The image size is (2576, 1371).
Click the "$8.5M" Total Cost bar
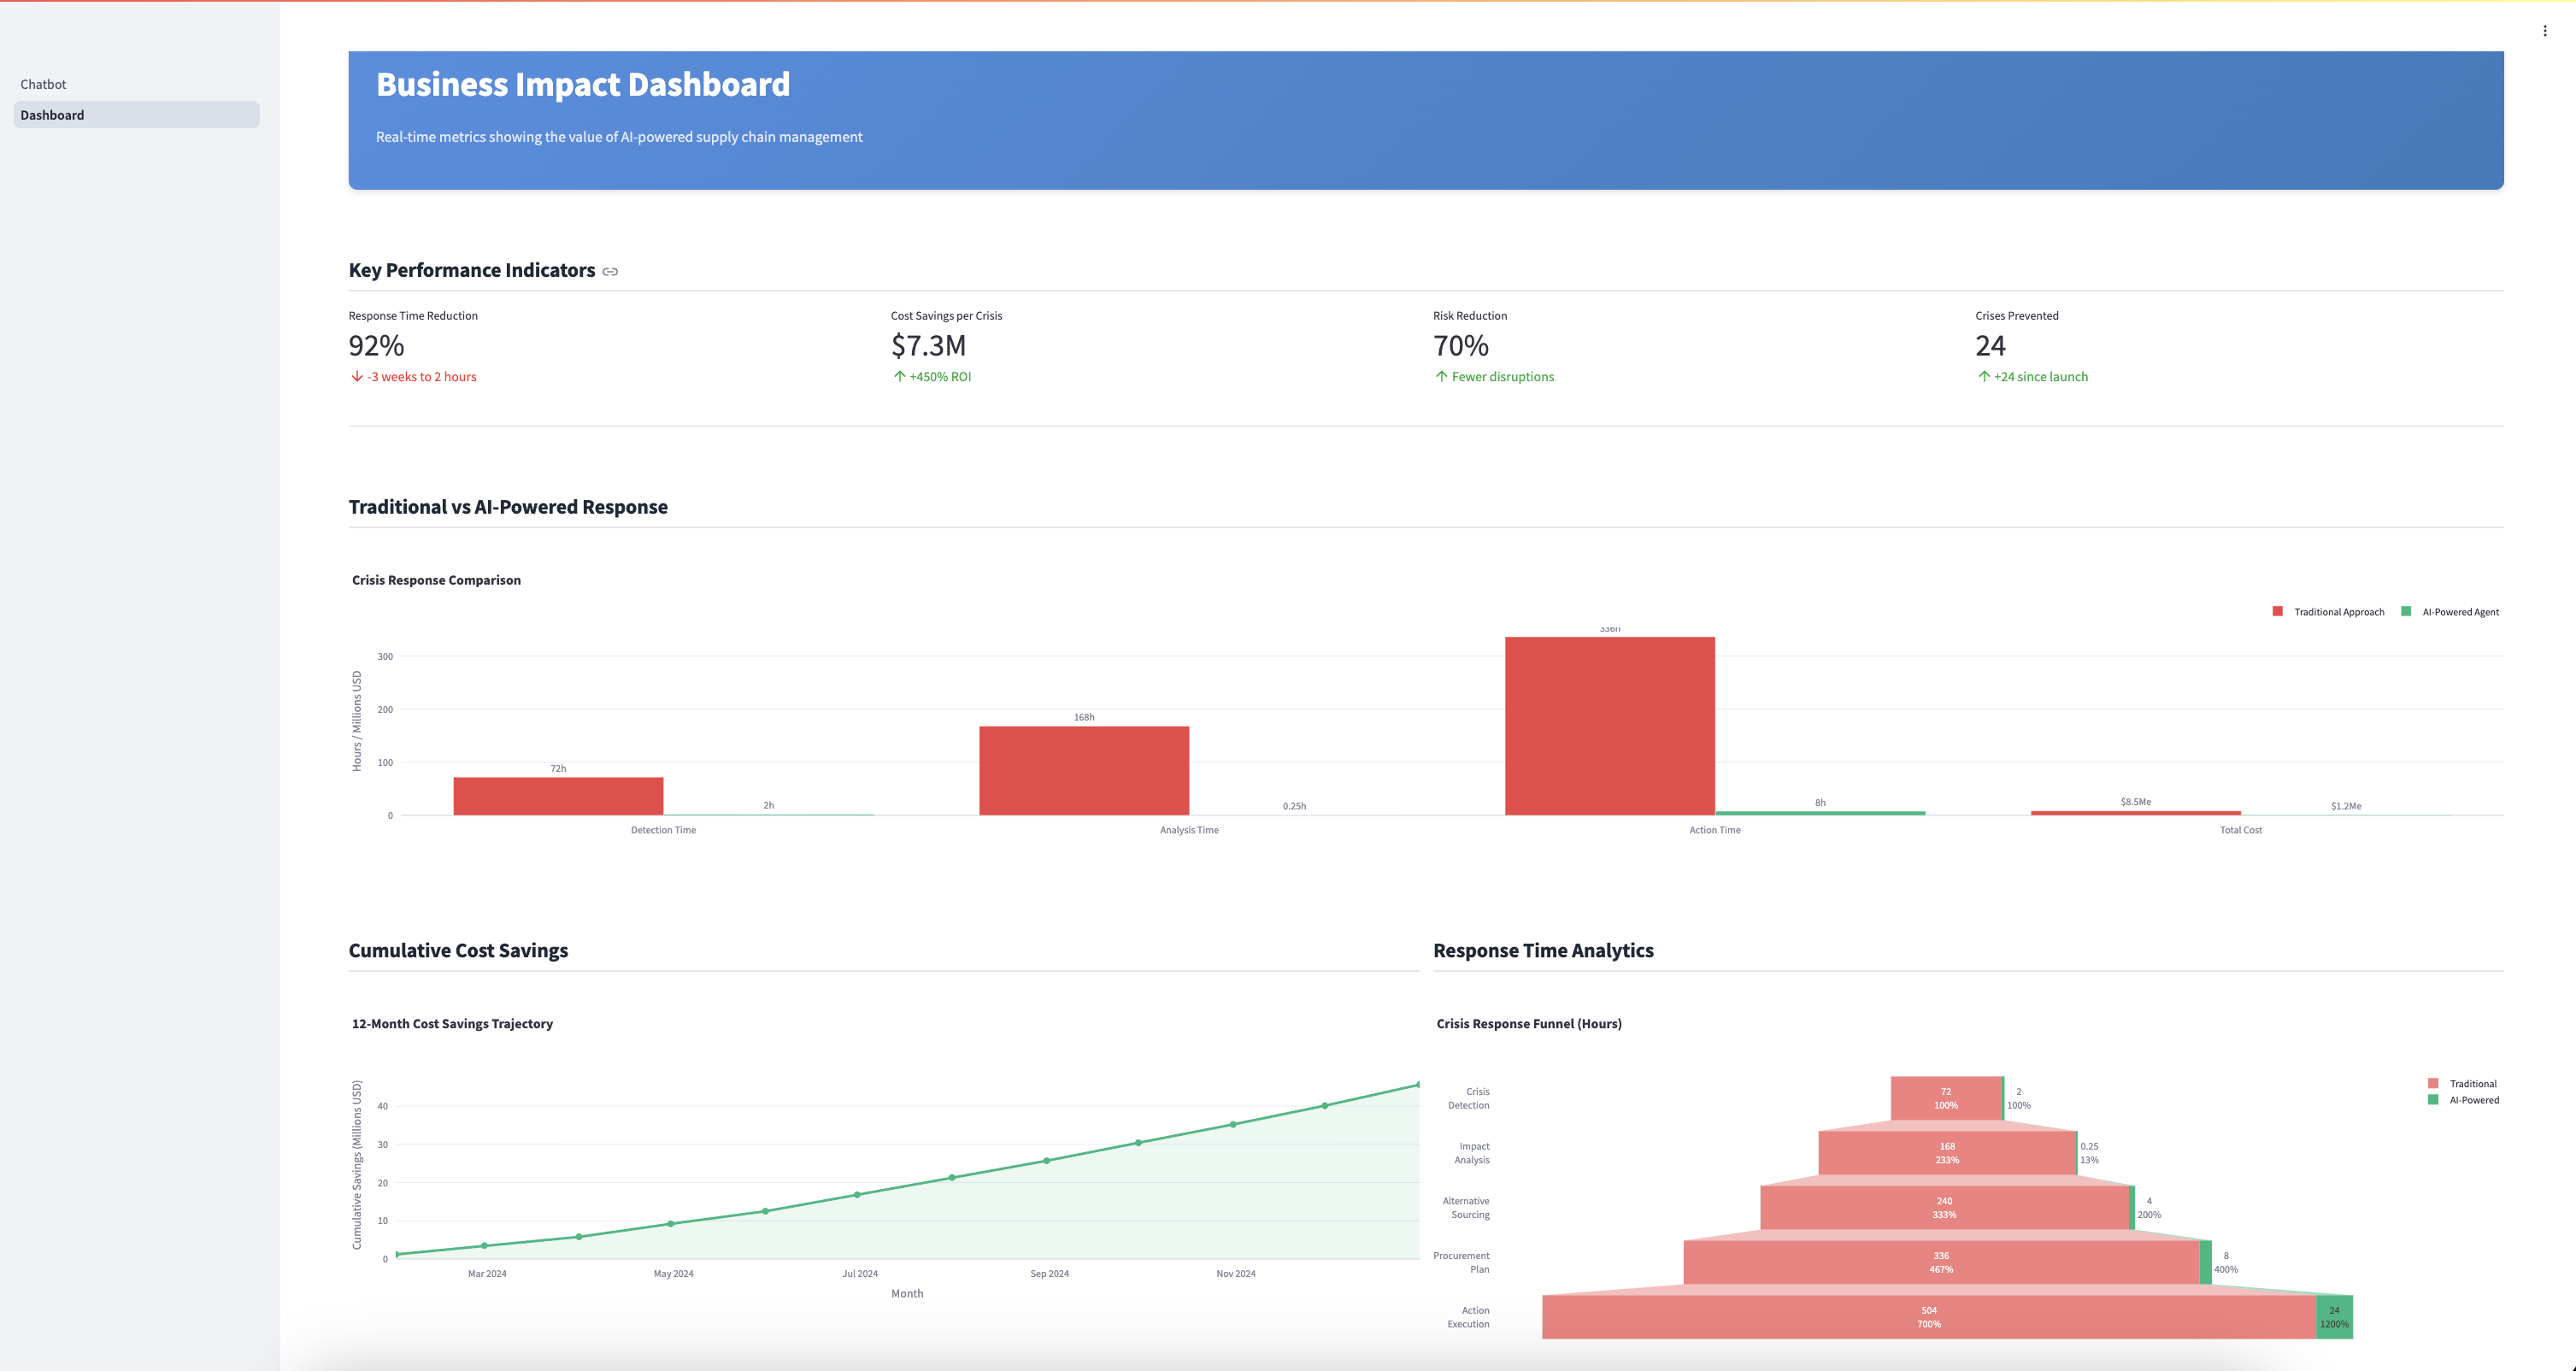click(x=2135, y=813)
